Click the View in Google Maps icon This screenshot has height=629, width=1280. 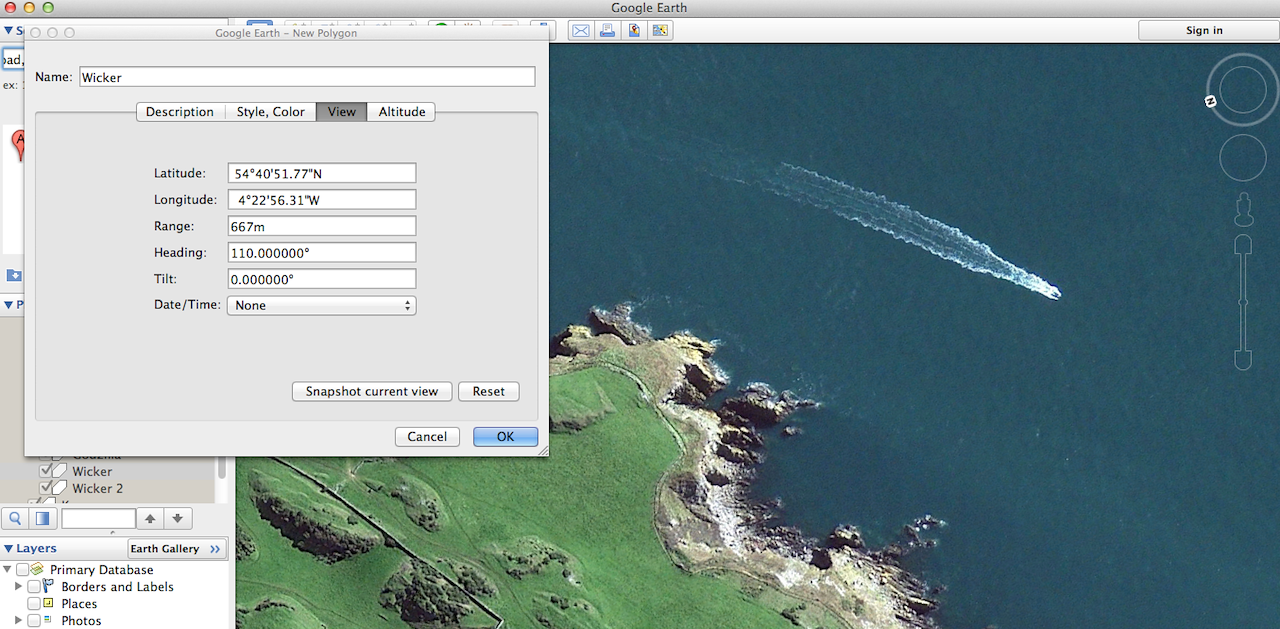tap(634, 30)
